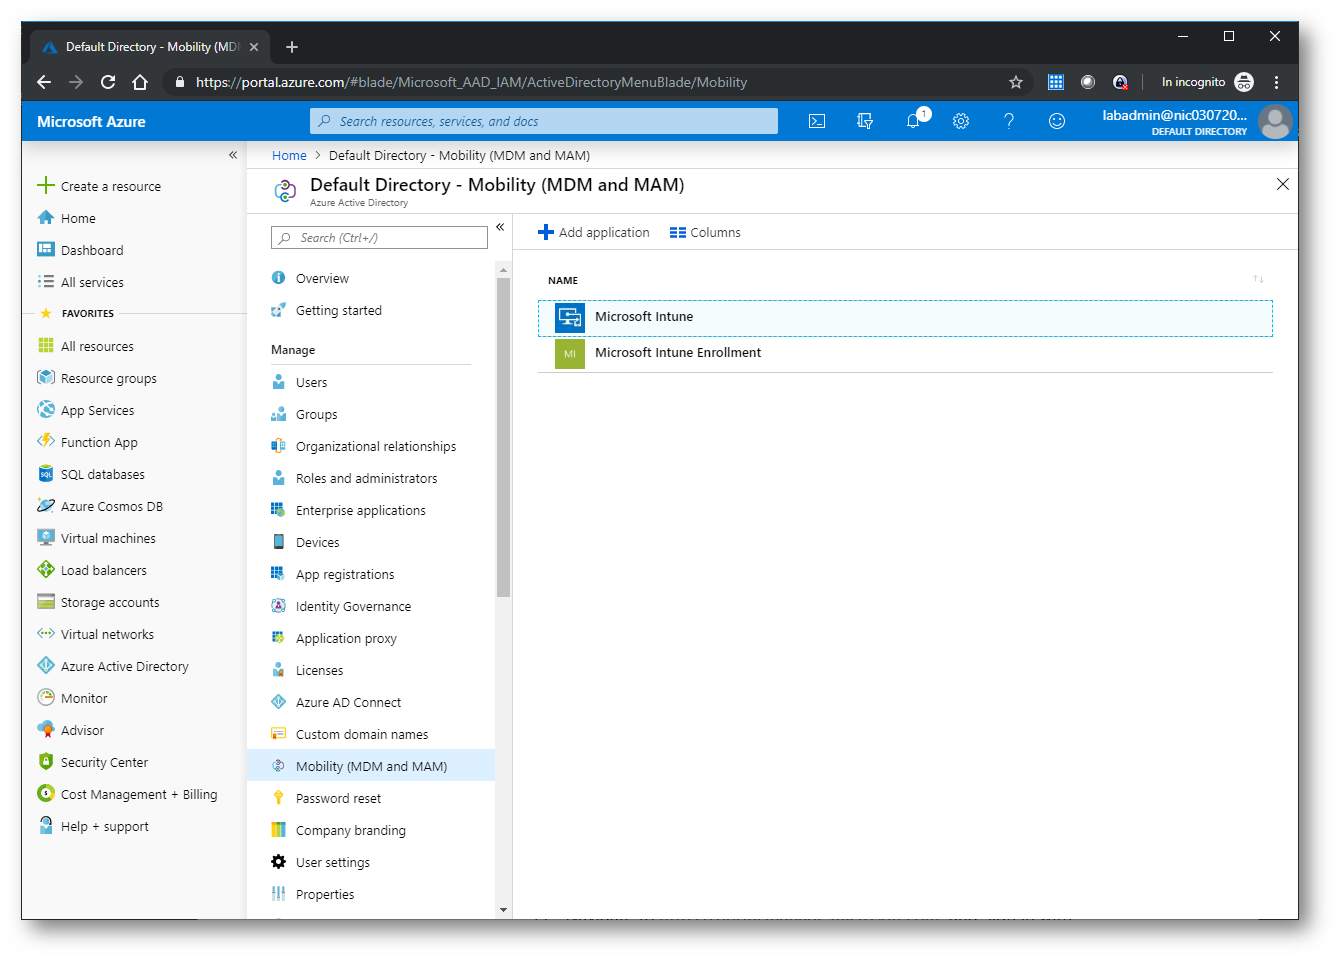Click the browser back arrow
Screen dimensions: 1341x962
tap(43, 82)
